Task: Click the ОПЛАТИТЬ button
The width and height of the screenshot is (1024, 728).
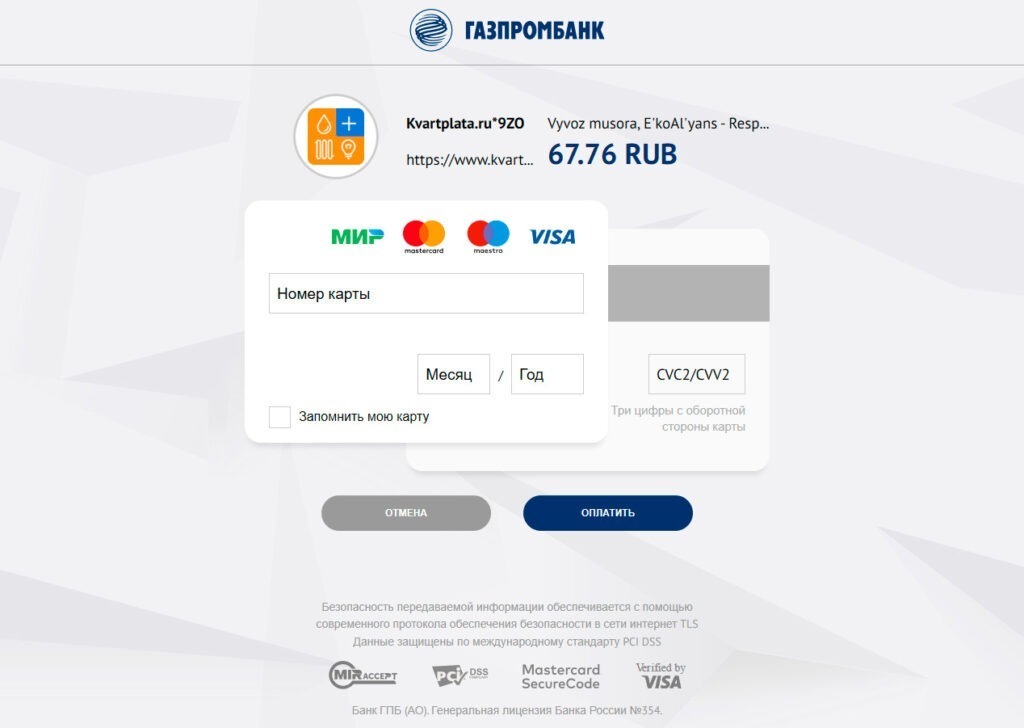Action: 607,513
